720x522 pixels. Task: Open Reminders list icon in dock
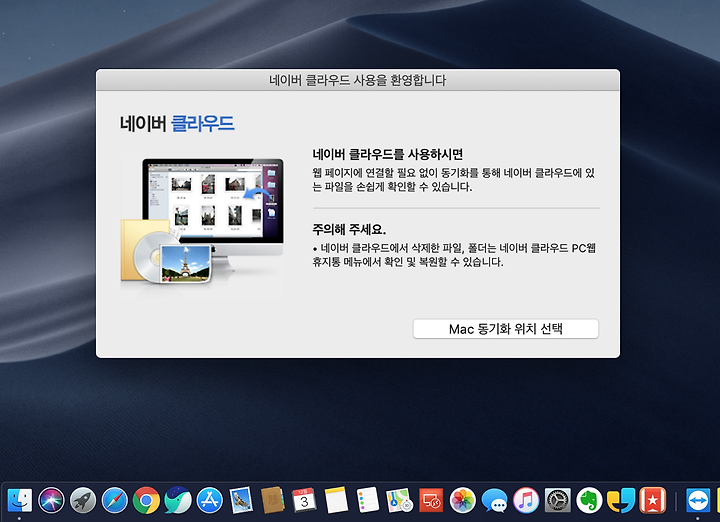click(368, 500)
